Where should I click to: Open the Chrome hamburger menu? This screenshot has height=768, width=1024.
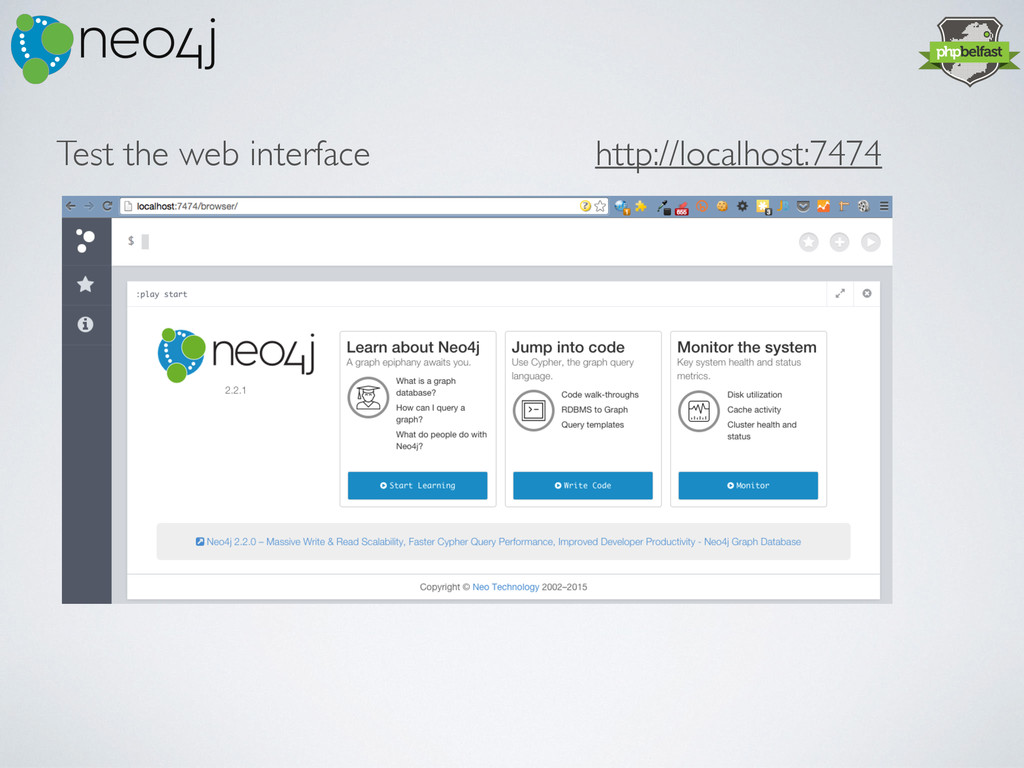pyautogui.click(x=884, y=206)
